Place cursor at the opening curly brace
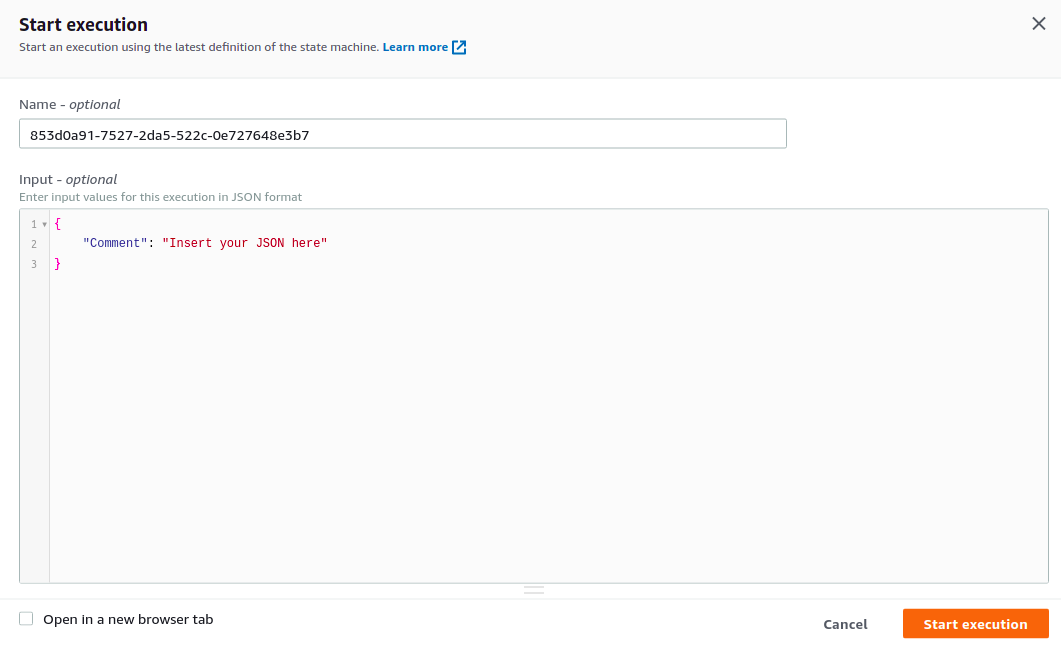 pyautogui.click(x=58, y=224)
